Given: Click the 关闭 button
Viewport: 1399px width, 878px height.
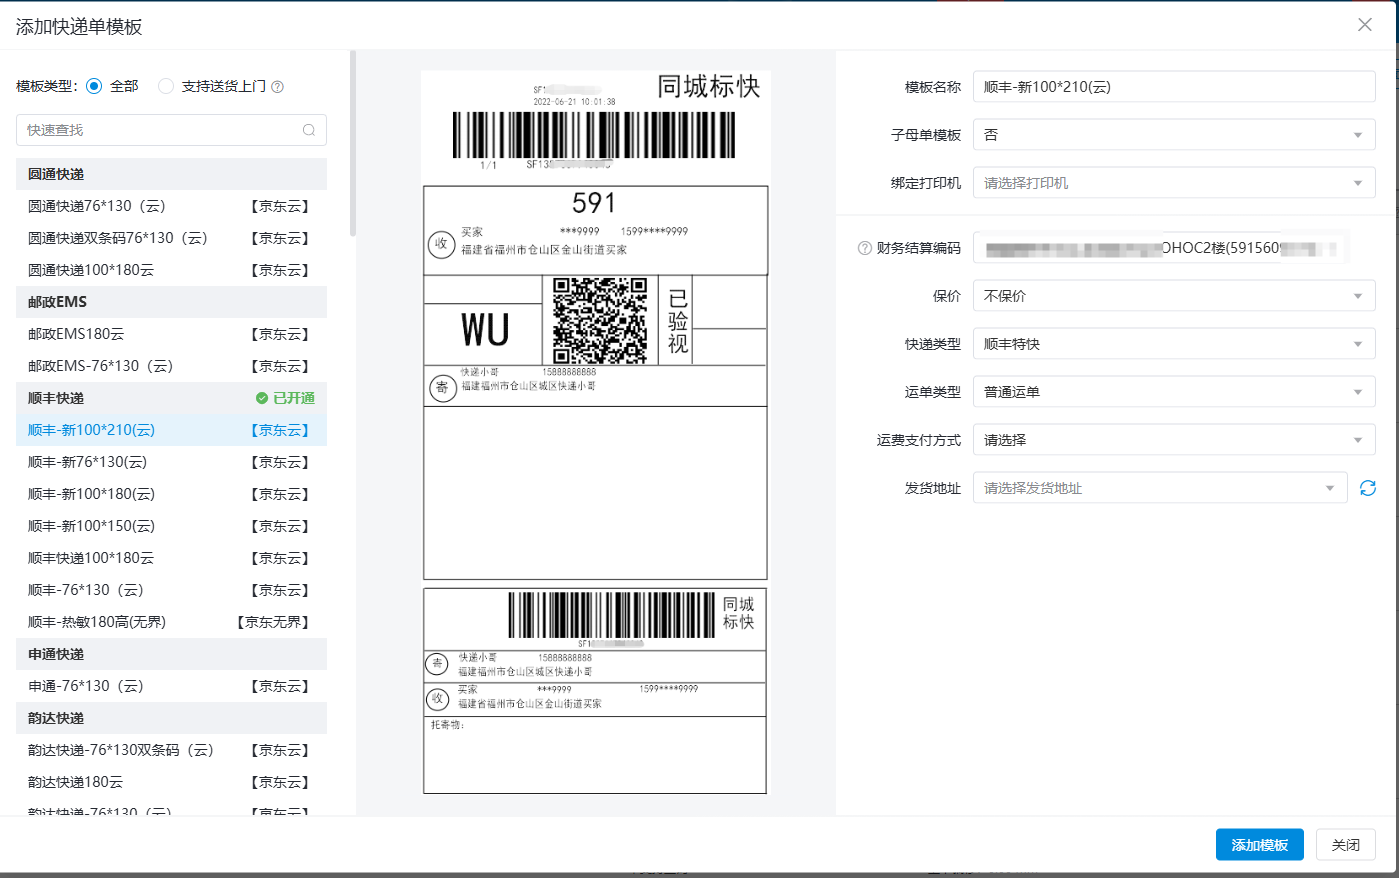Looking at the screenshot, I should [x=1345, y=845].
